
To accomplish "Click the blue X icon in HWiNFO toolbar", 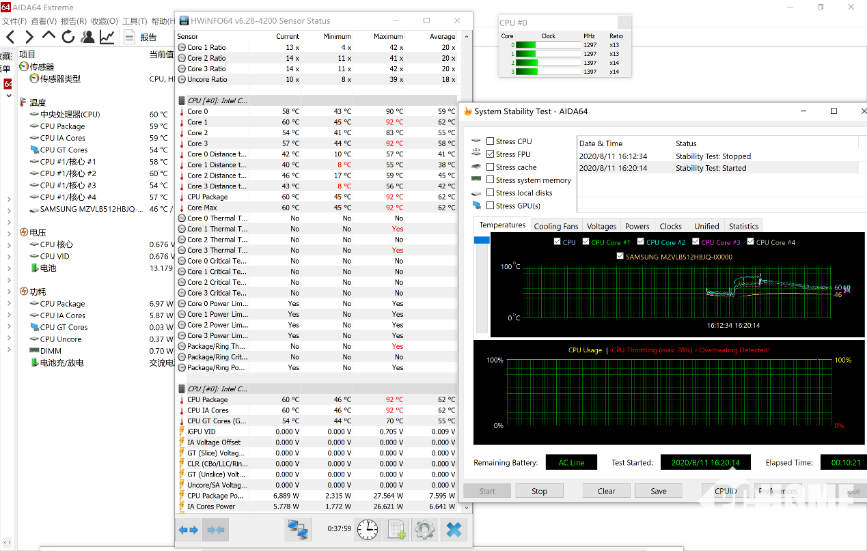I will point(454,530).
